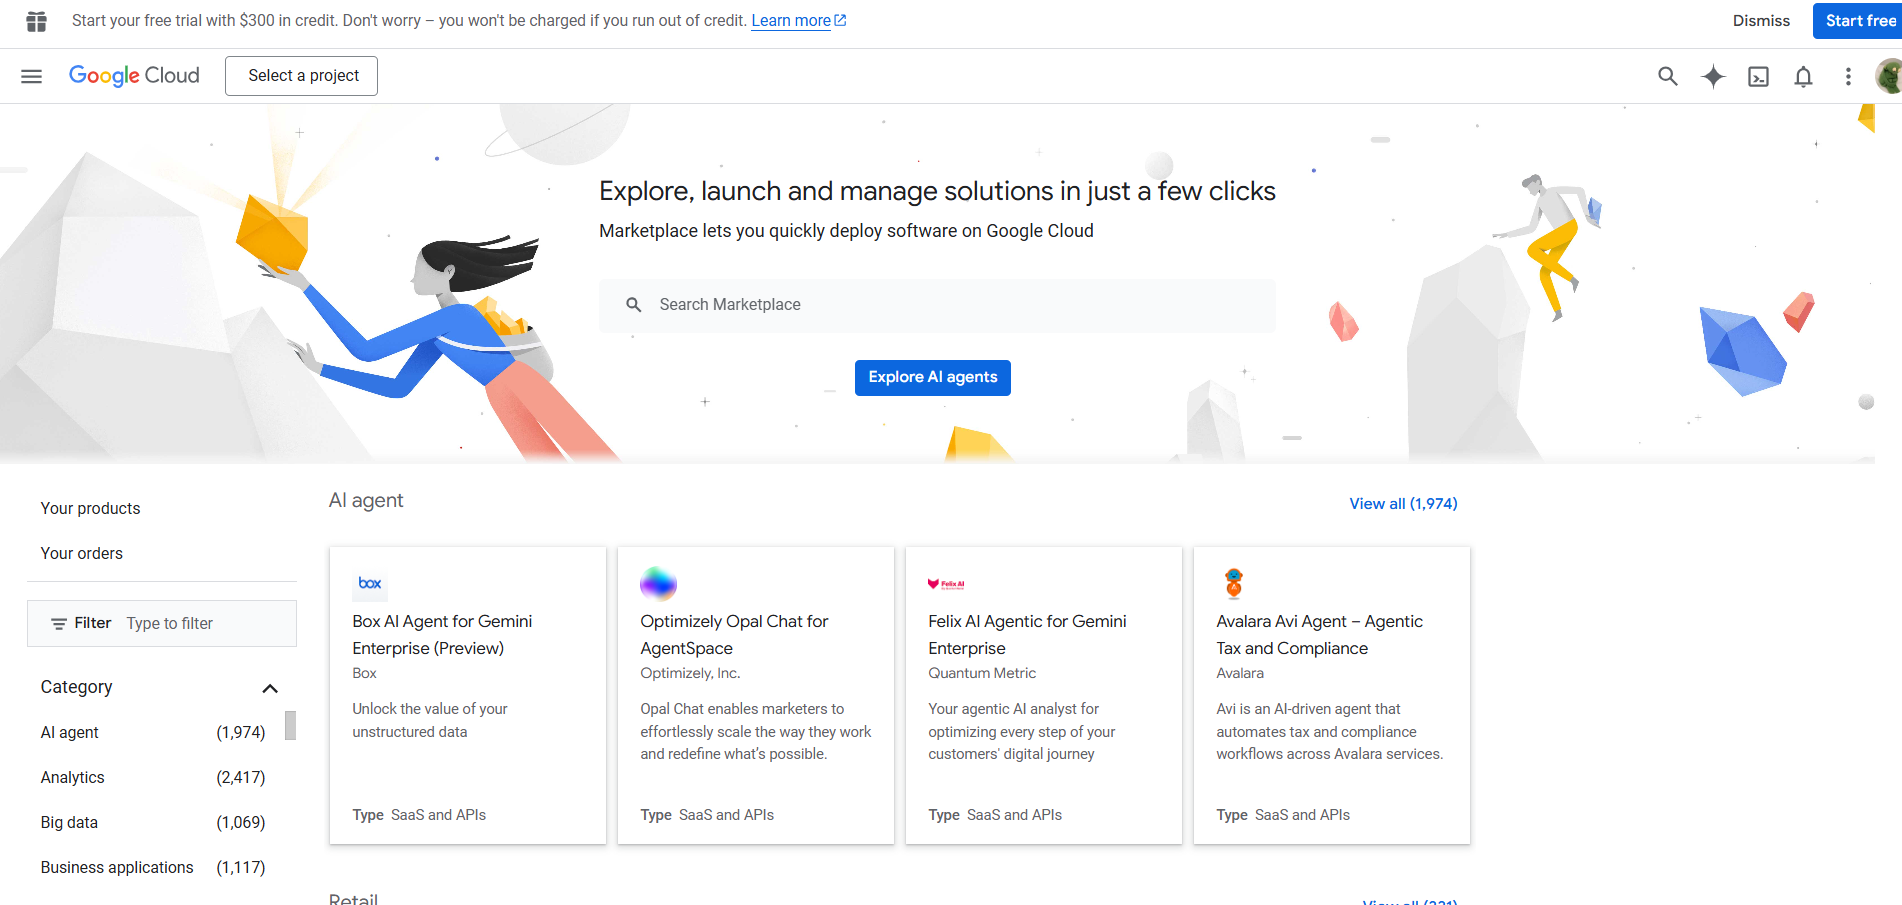The image size is (1902, 905).
Task: Click the Quantum Metric publisher text
Action: coord(982,674)
